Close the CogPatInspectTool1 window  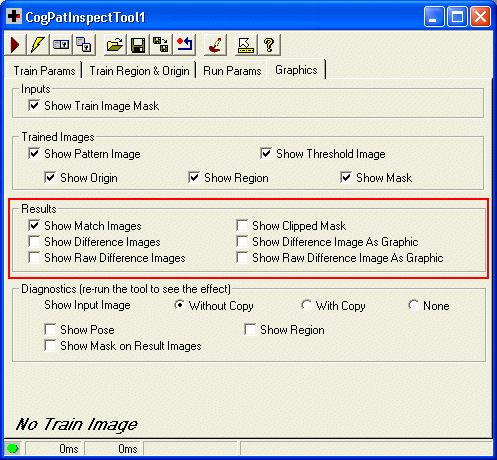480,17
